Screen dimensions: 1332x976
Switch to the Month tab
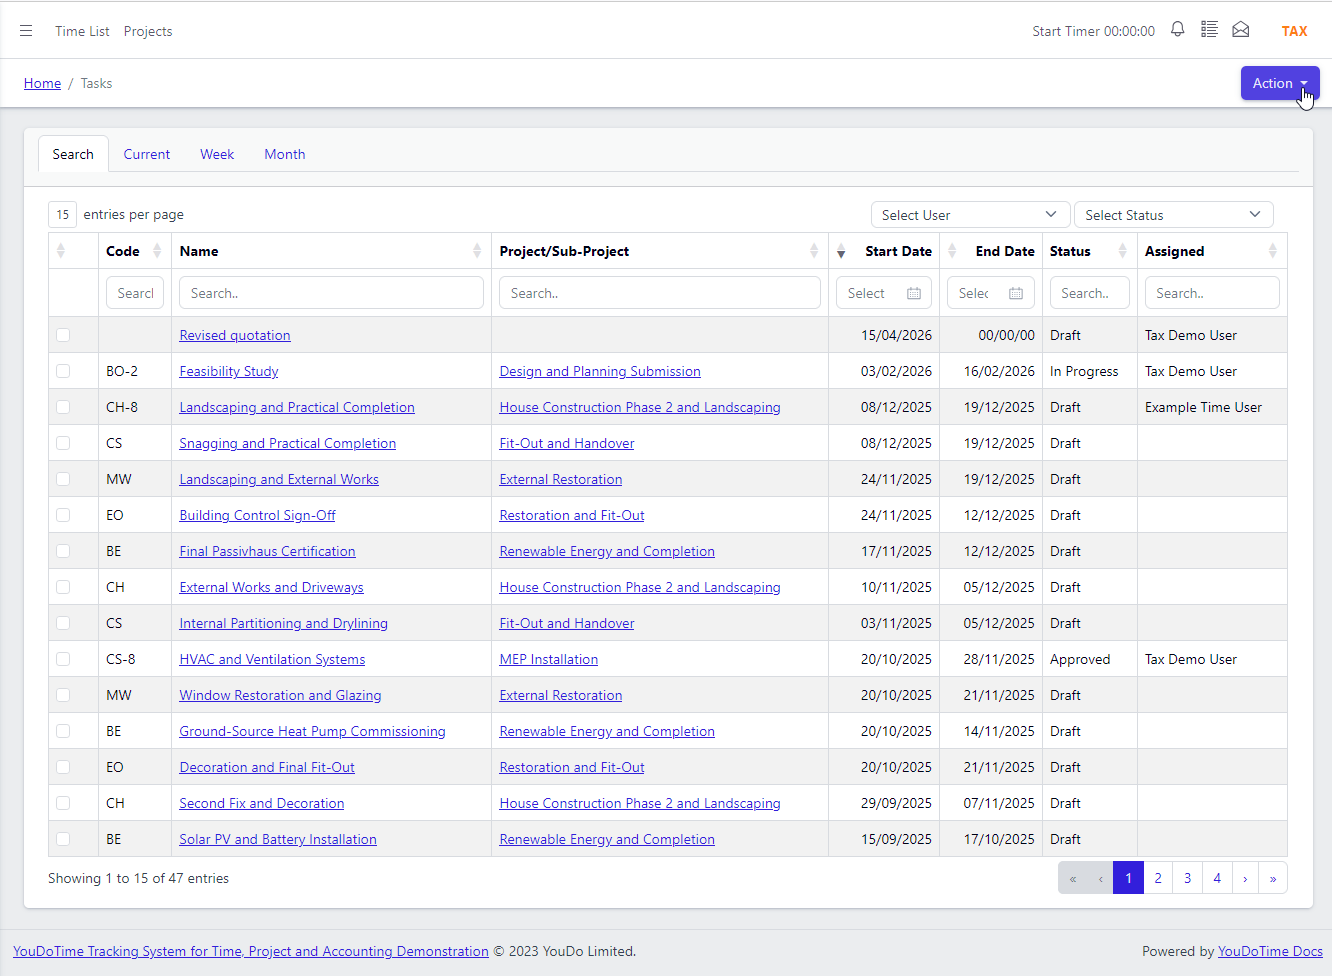pyautogui.click(x=285, y=154)
